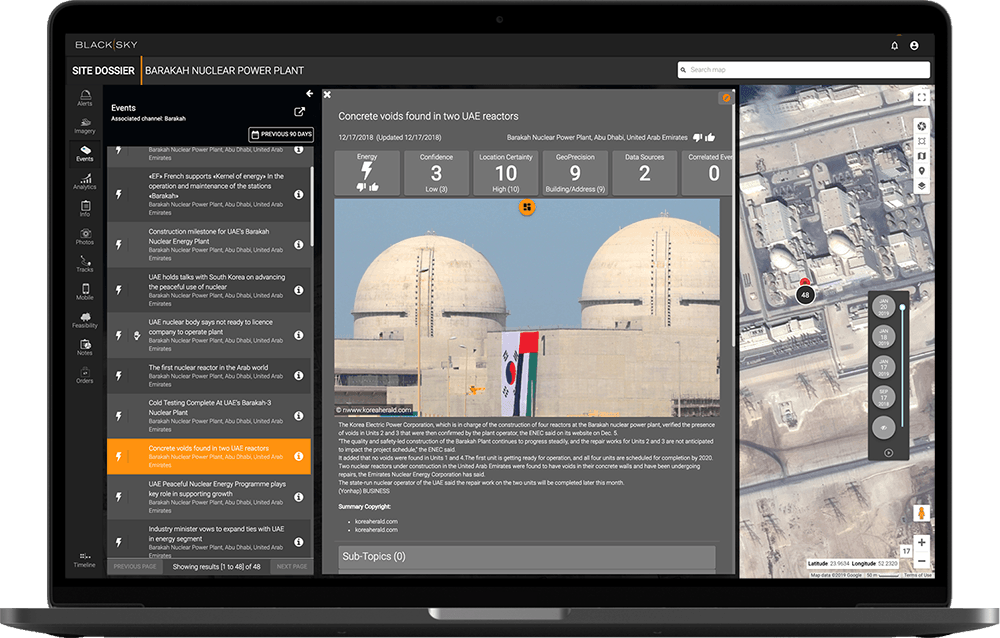Image resolution: width=1000 pixels, height=638 pixels.
Task: Open the Alerts sidebar panel
Action: click(85, 98)
